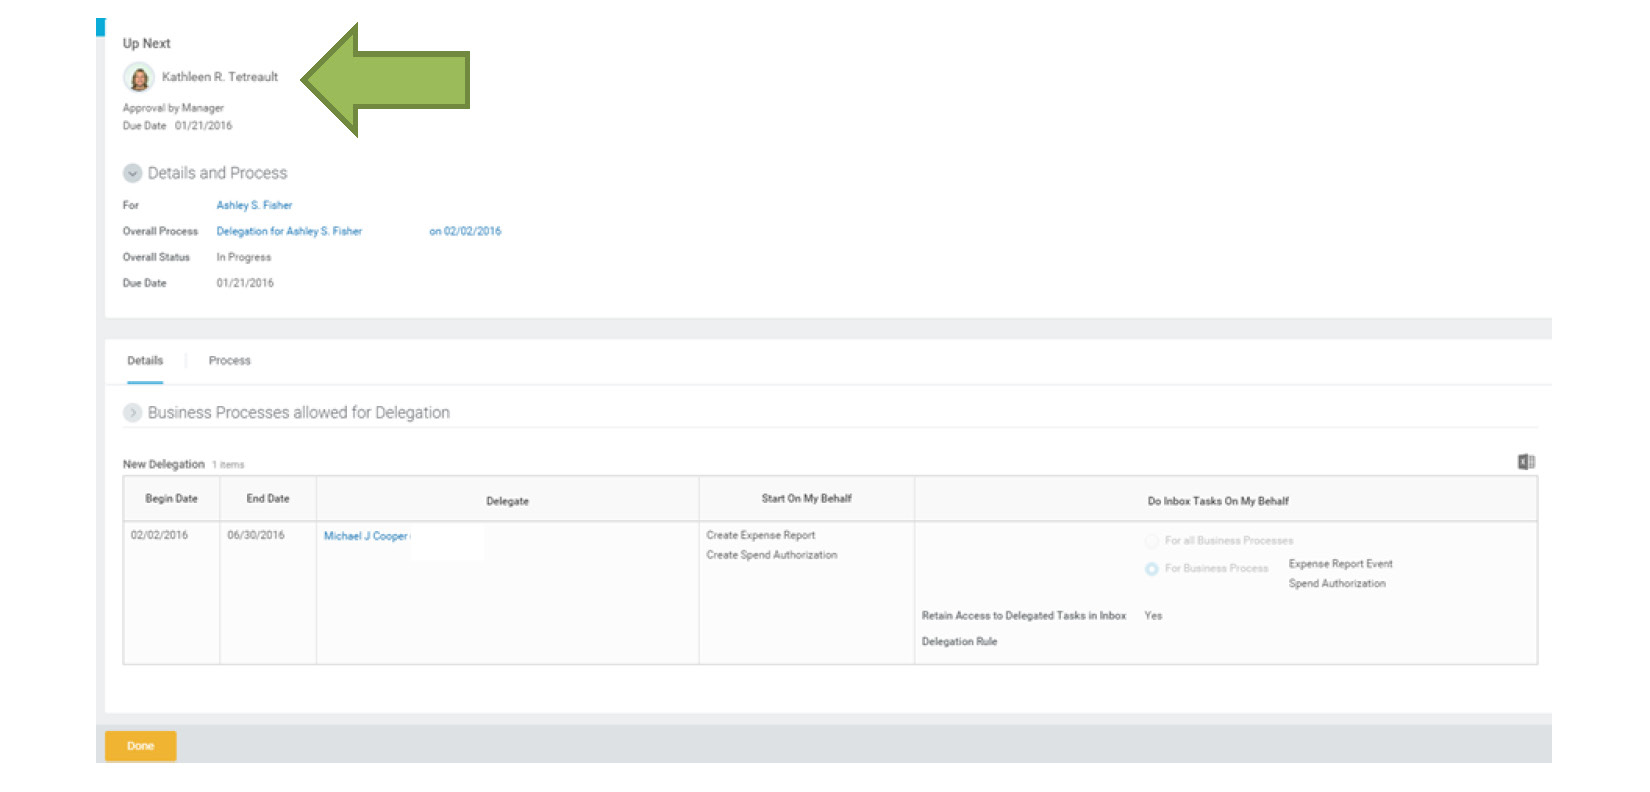Image resolution: width=1650 pixels, height=792 pixels.
Task: Switch to the Process tab
Action: click(229, 361)
